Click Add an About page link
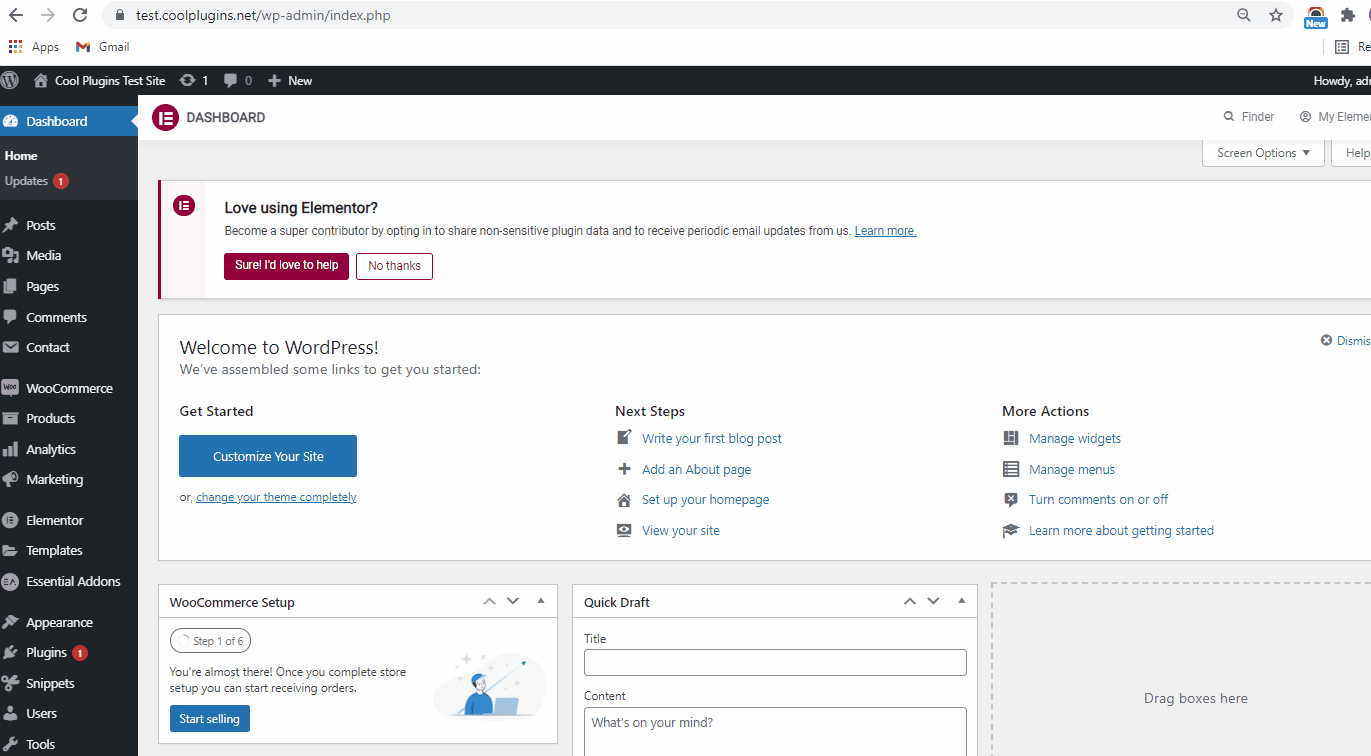This screenshot has width=1371, height=756. (696, 469)
